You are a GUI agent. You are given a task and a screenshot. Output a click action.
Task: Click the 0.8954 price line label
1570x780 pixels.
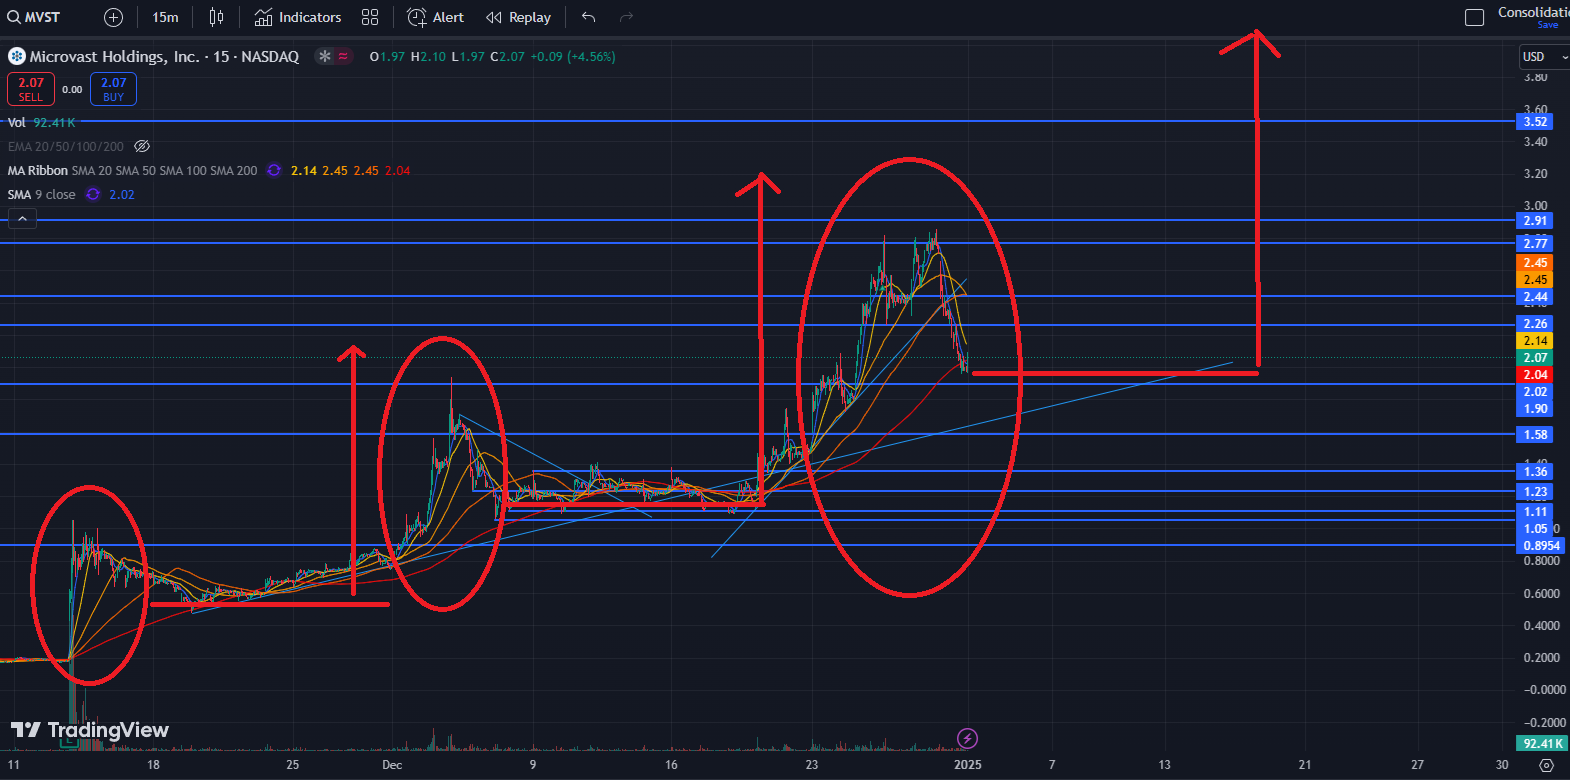(x=1541, y=546)
